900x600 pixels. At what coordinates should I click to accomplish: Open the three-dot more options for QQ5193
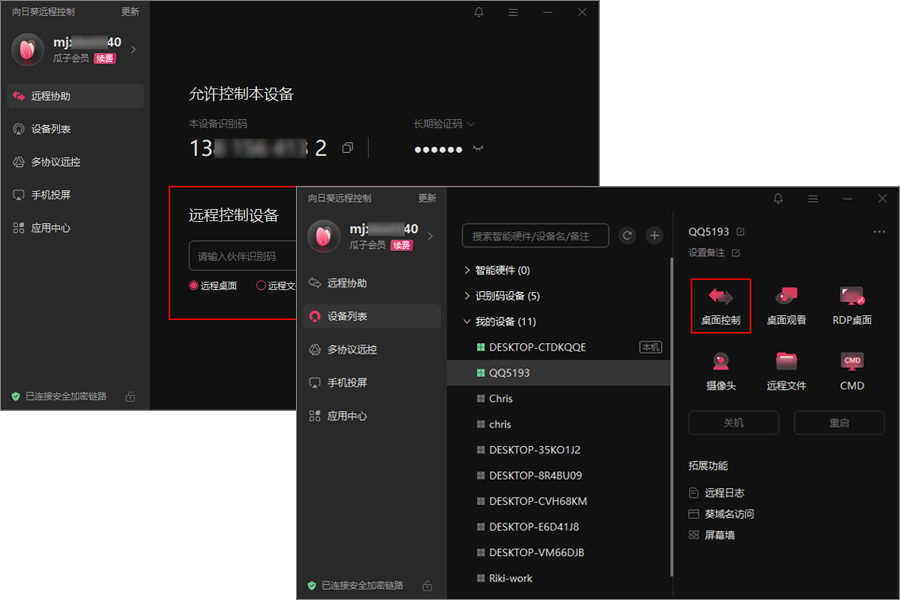pyautogui.click(x=879, y=232)
